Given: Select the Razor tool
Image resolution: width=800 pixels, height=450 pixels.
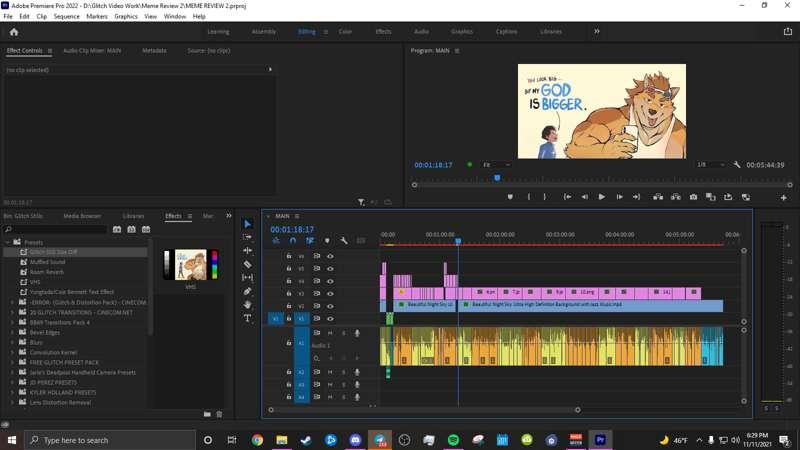Looking at the screenshot, I should pyautogui.click(x=247, y=264).
